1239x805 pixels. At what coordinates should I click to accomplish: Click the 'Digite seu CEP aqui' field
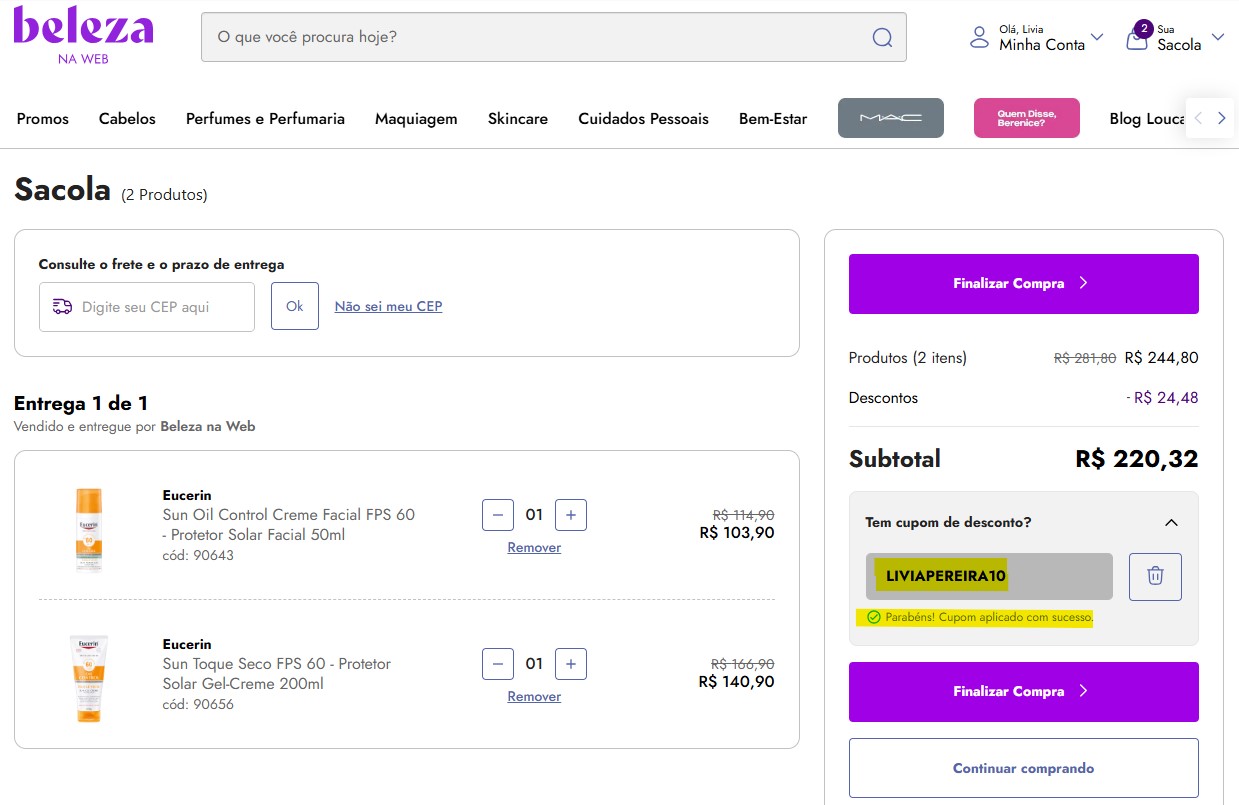tap(147, 307)
